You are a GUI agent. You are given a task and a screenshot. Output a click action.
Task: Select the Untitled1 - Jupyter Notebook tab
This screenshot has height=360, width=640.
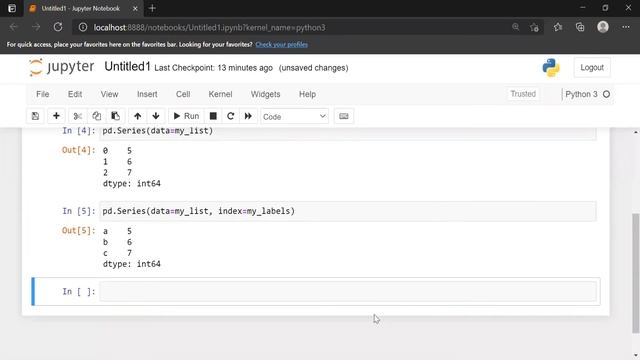pos(83,8)
